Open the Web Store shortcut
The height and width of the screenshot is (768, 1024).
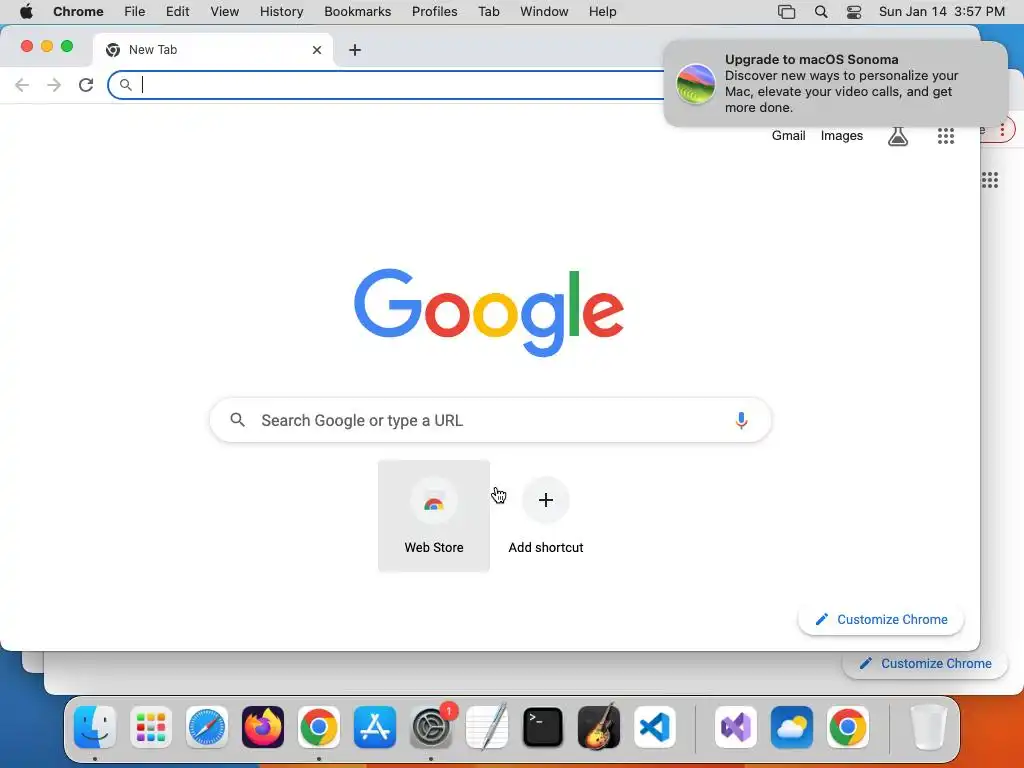pos(434,516)
